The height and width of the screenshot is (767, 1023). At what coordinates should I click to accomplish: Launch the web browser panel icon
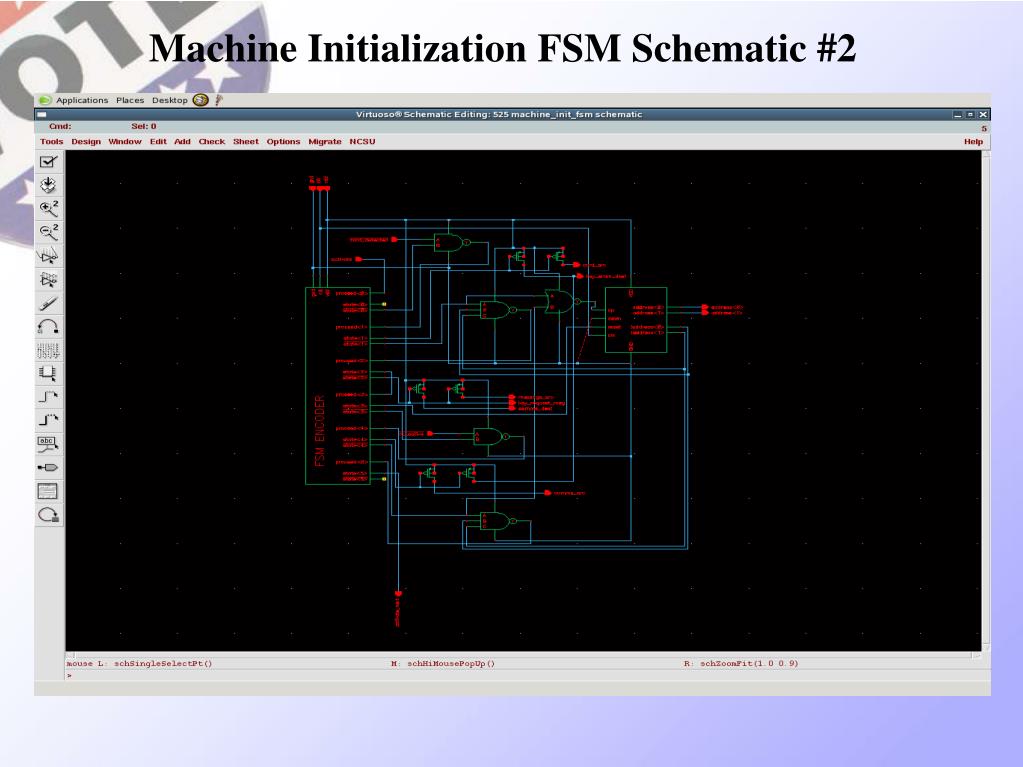[200, 100]
